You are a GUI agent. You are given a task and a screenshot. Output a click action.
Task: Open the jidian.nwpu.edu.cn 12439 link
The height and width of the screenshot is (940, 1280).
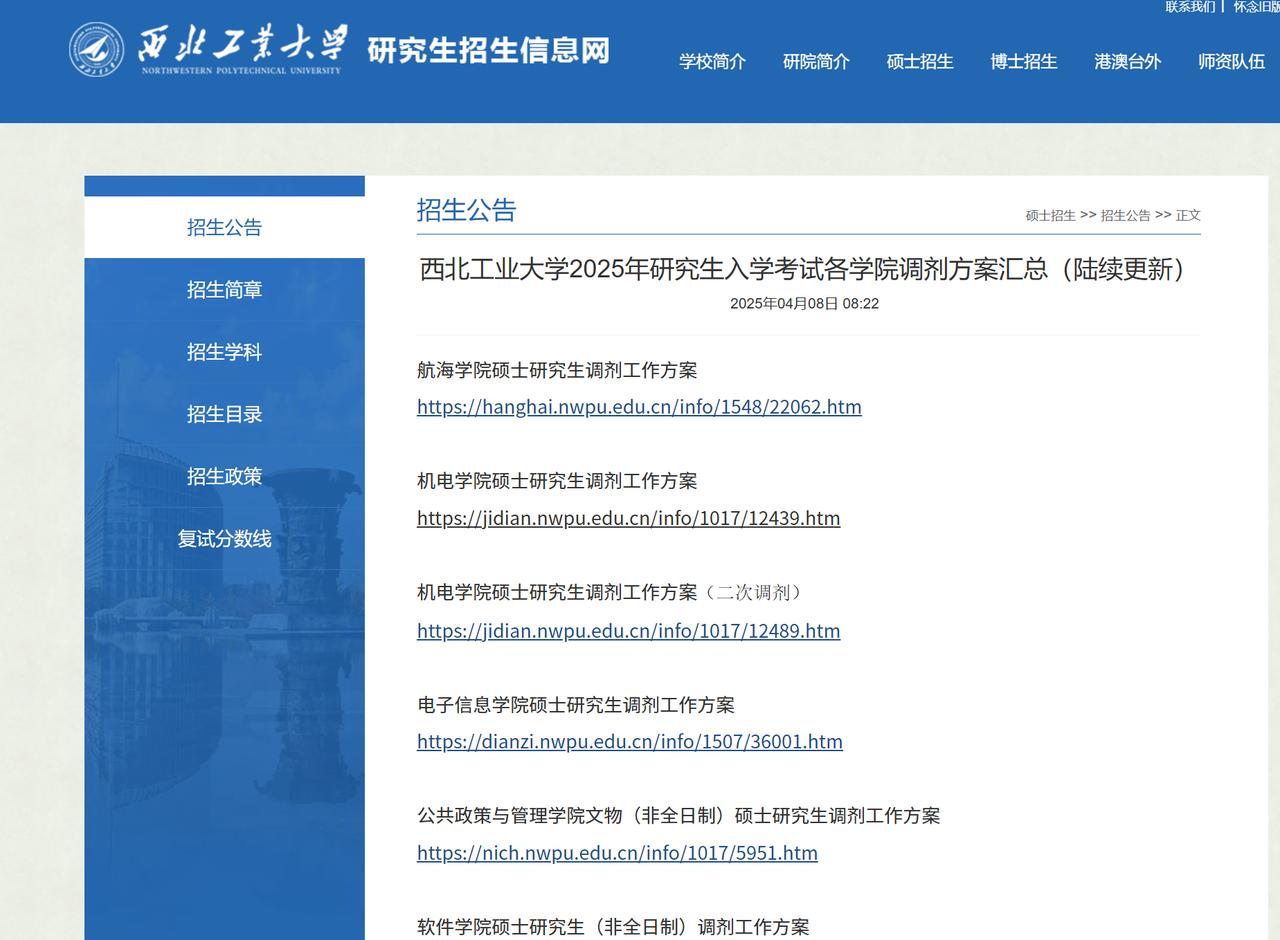[x=628, y=518]
